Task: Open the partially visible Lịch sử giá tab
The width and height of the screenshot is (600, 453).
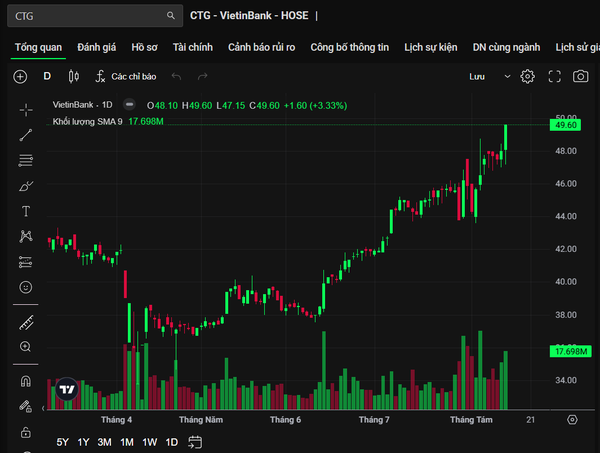Action: point(577,47)
